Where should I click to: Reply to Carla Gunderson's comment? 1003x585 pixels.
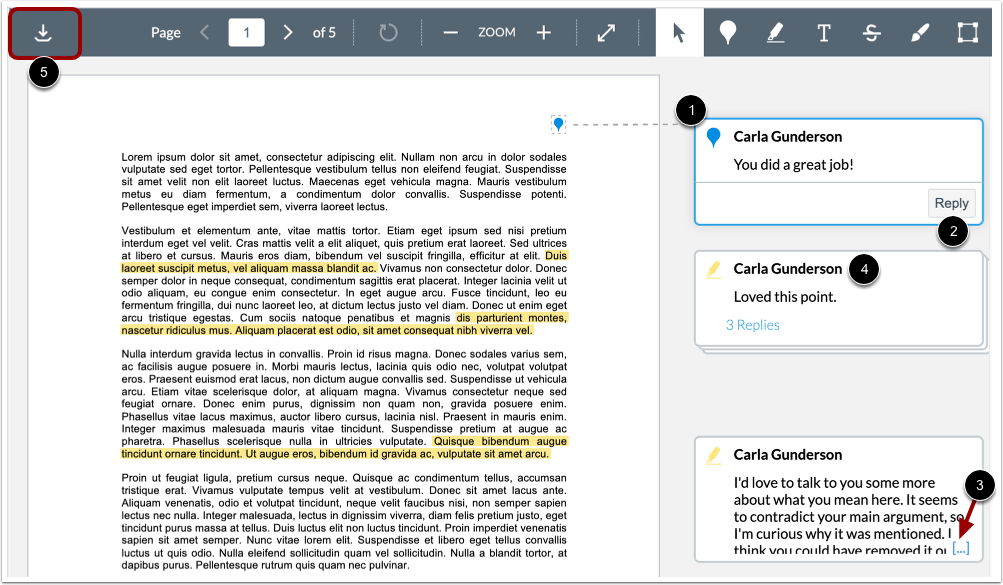(951, 203)
